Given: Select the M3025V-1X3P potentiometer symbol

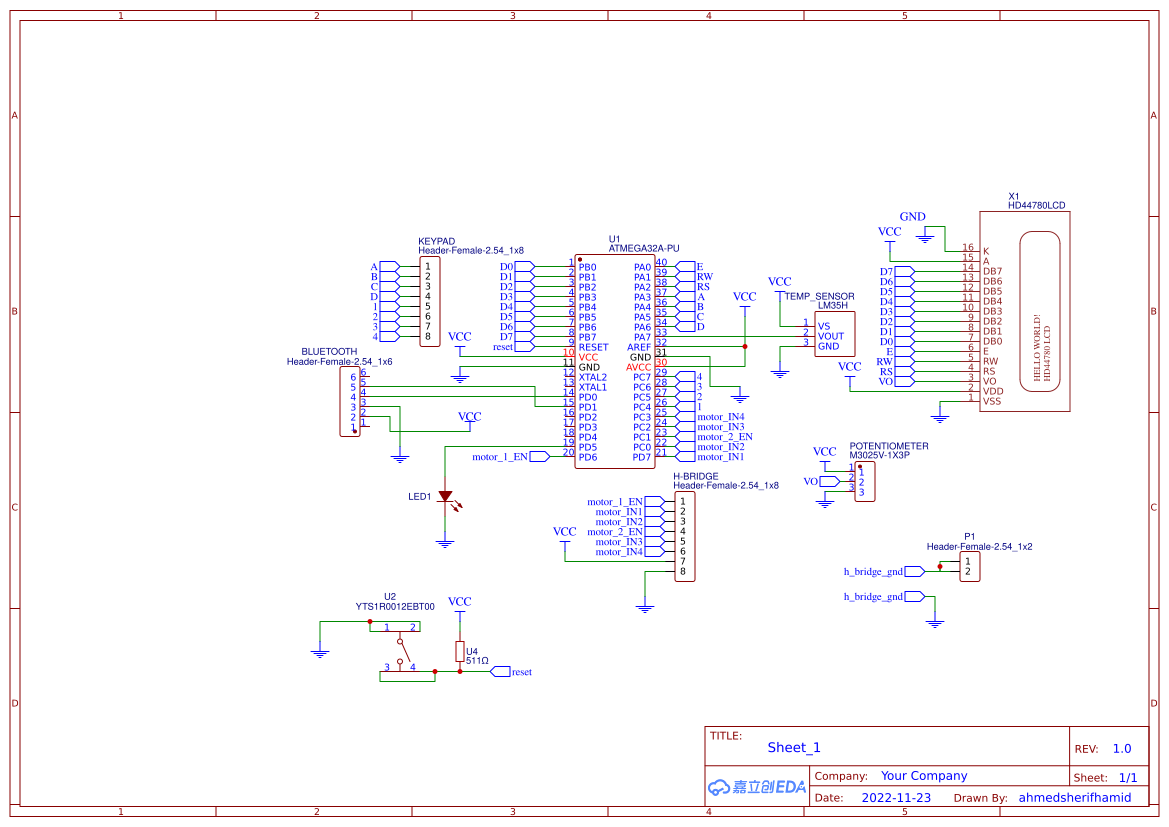Looking at the screenshot, I should pyautogui.click(x=866, y=480).
